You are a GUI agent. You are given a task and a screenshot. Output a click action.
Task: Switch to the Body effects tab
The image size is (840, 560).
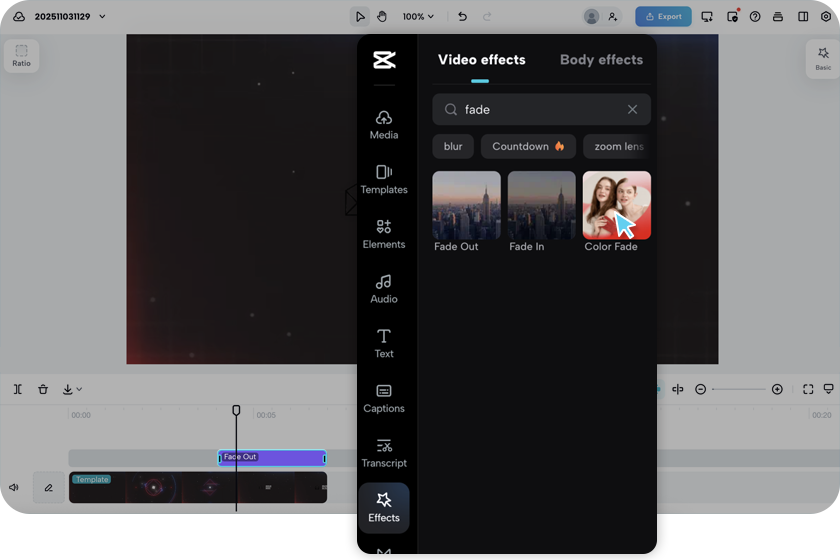coord(601,60)
